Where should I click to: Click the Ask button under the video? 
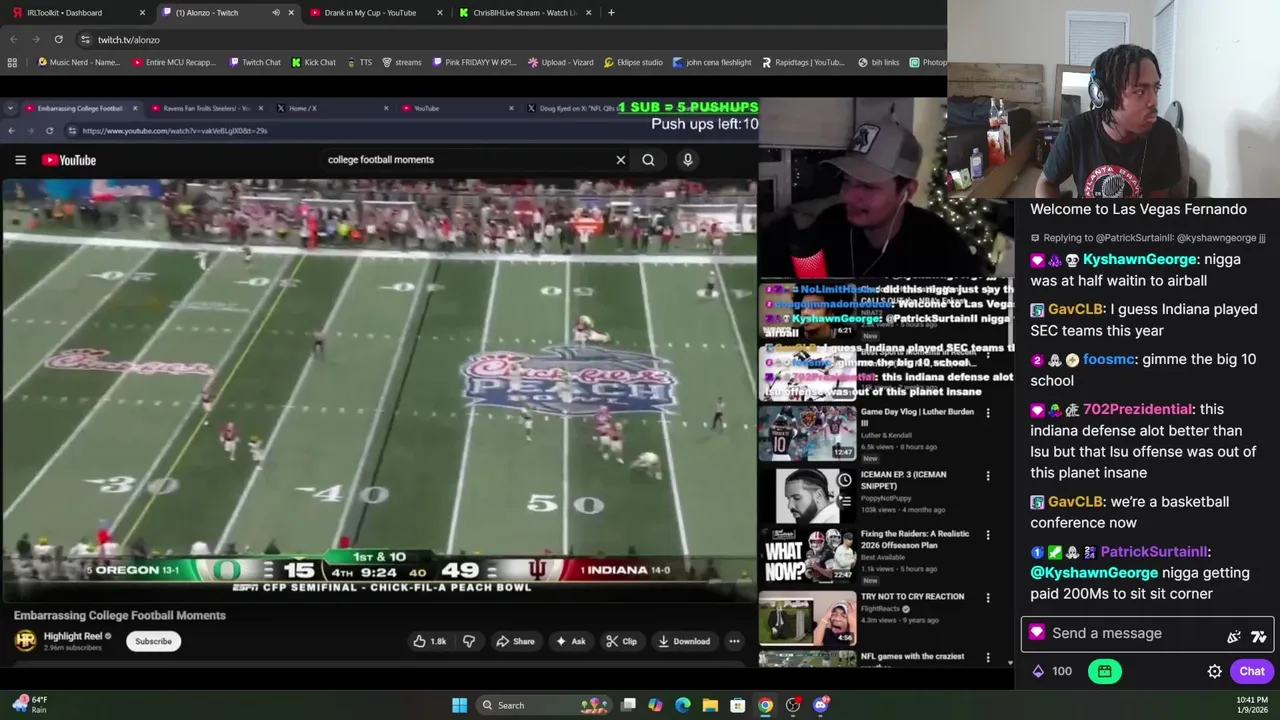click(570, 641)
